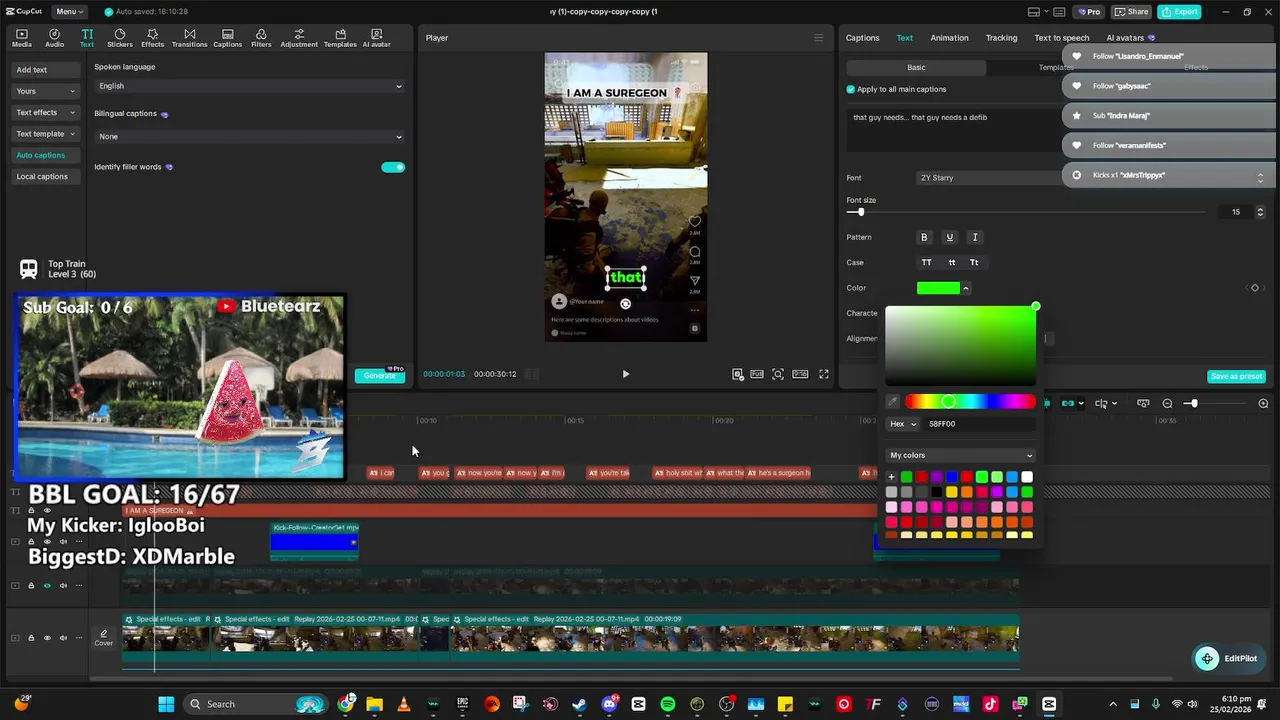Mute the main video track audio
Viewport: 1280px width, 720px height.
(x=63, y=637)
